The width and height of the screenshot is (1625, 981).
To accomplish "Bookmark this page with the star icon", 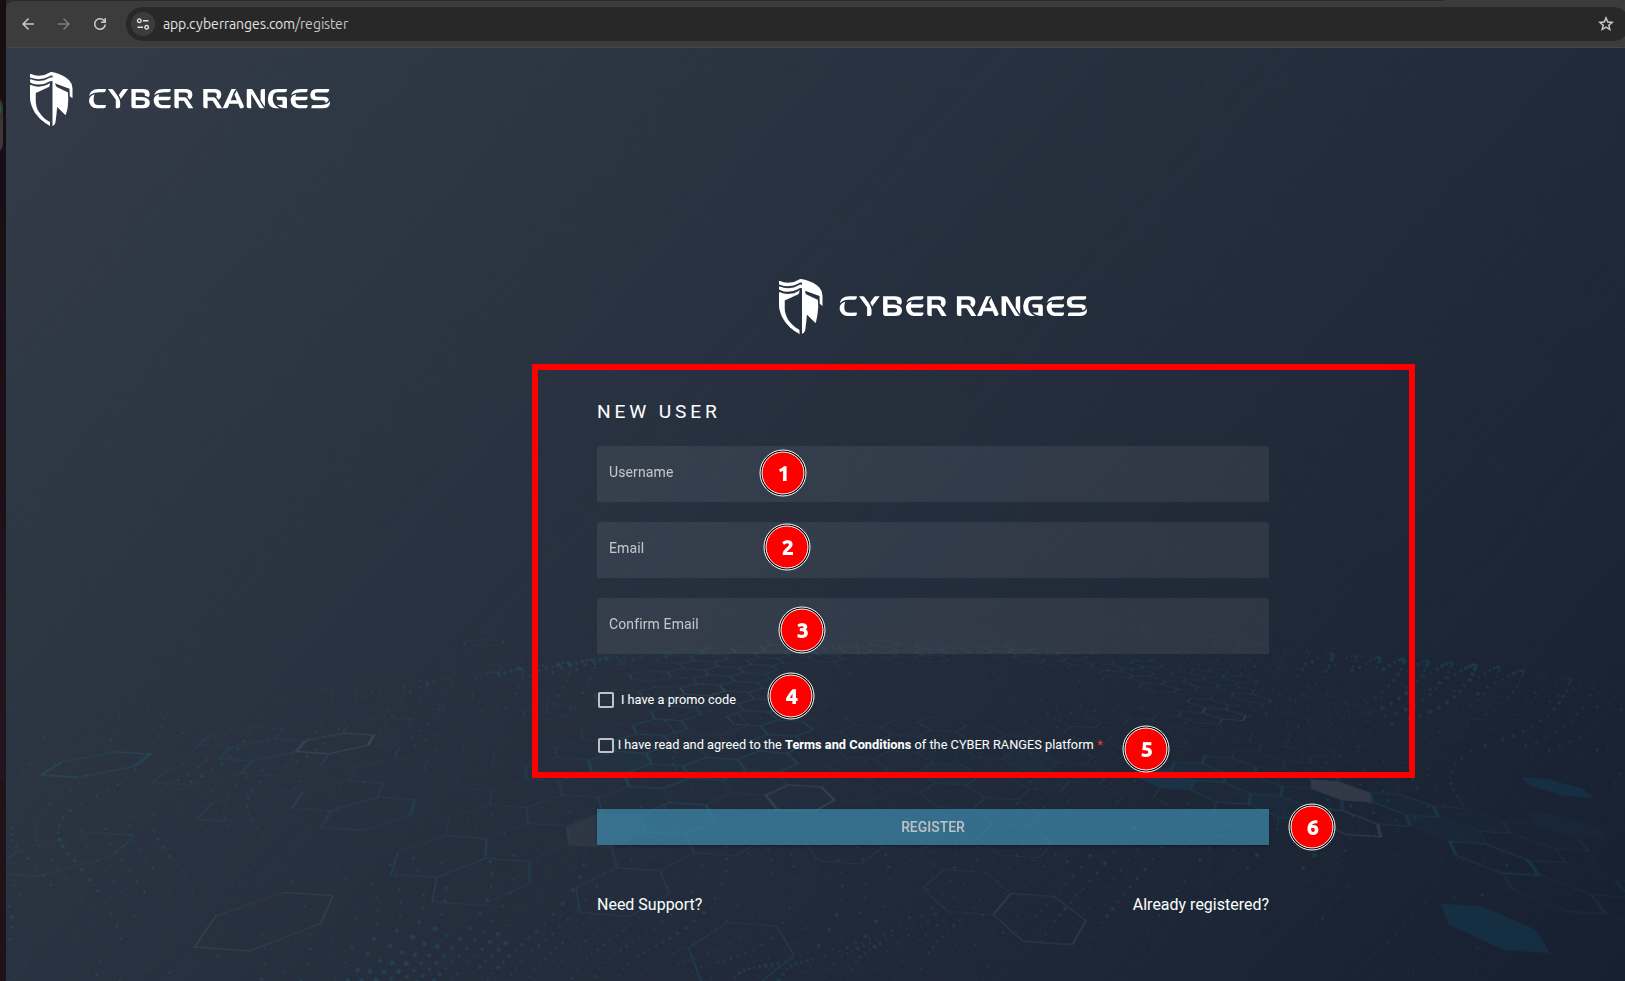I will click(x=1606, y=24).
